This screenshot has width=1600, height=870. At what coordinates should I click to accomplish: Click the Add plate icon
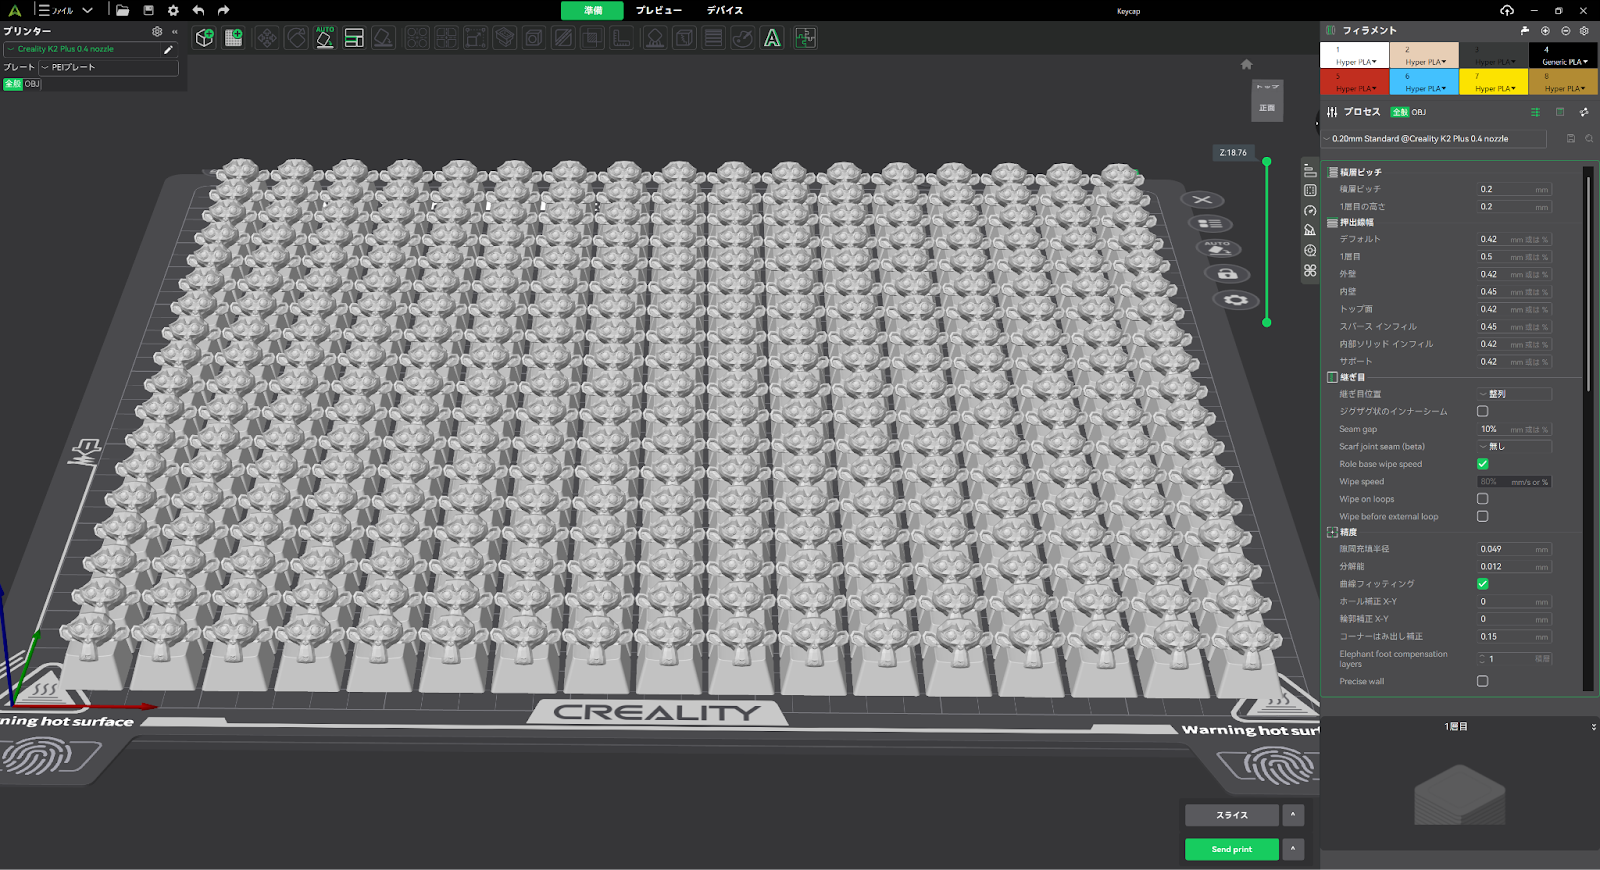coord(234,38)
